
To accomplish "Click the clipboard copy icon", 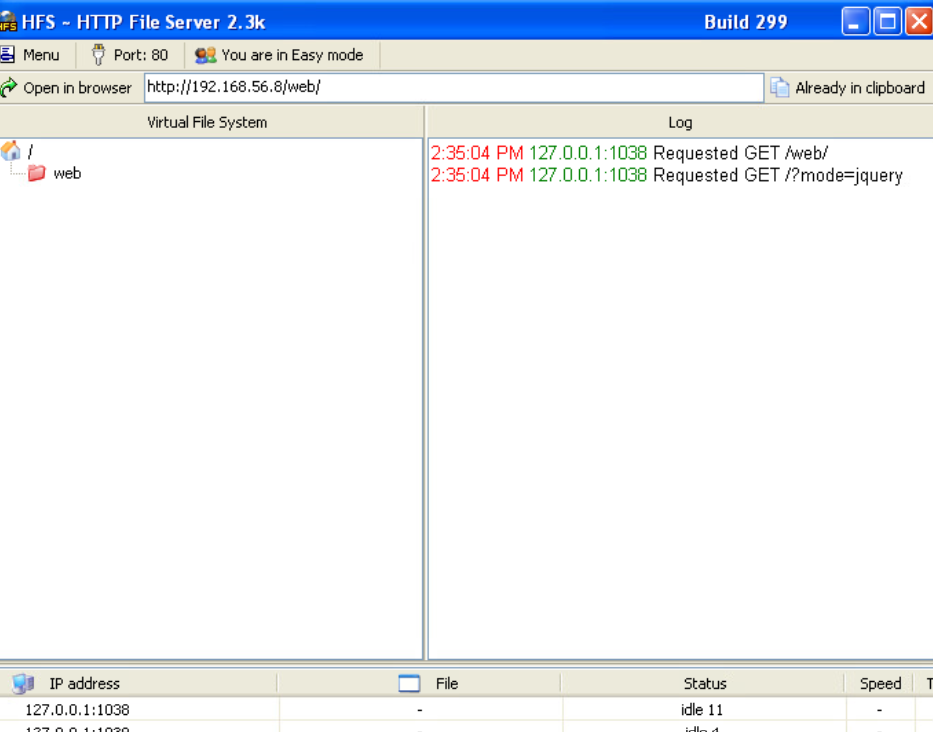I will tap(779, 87).
